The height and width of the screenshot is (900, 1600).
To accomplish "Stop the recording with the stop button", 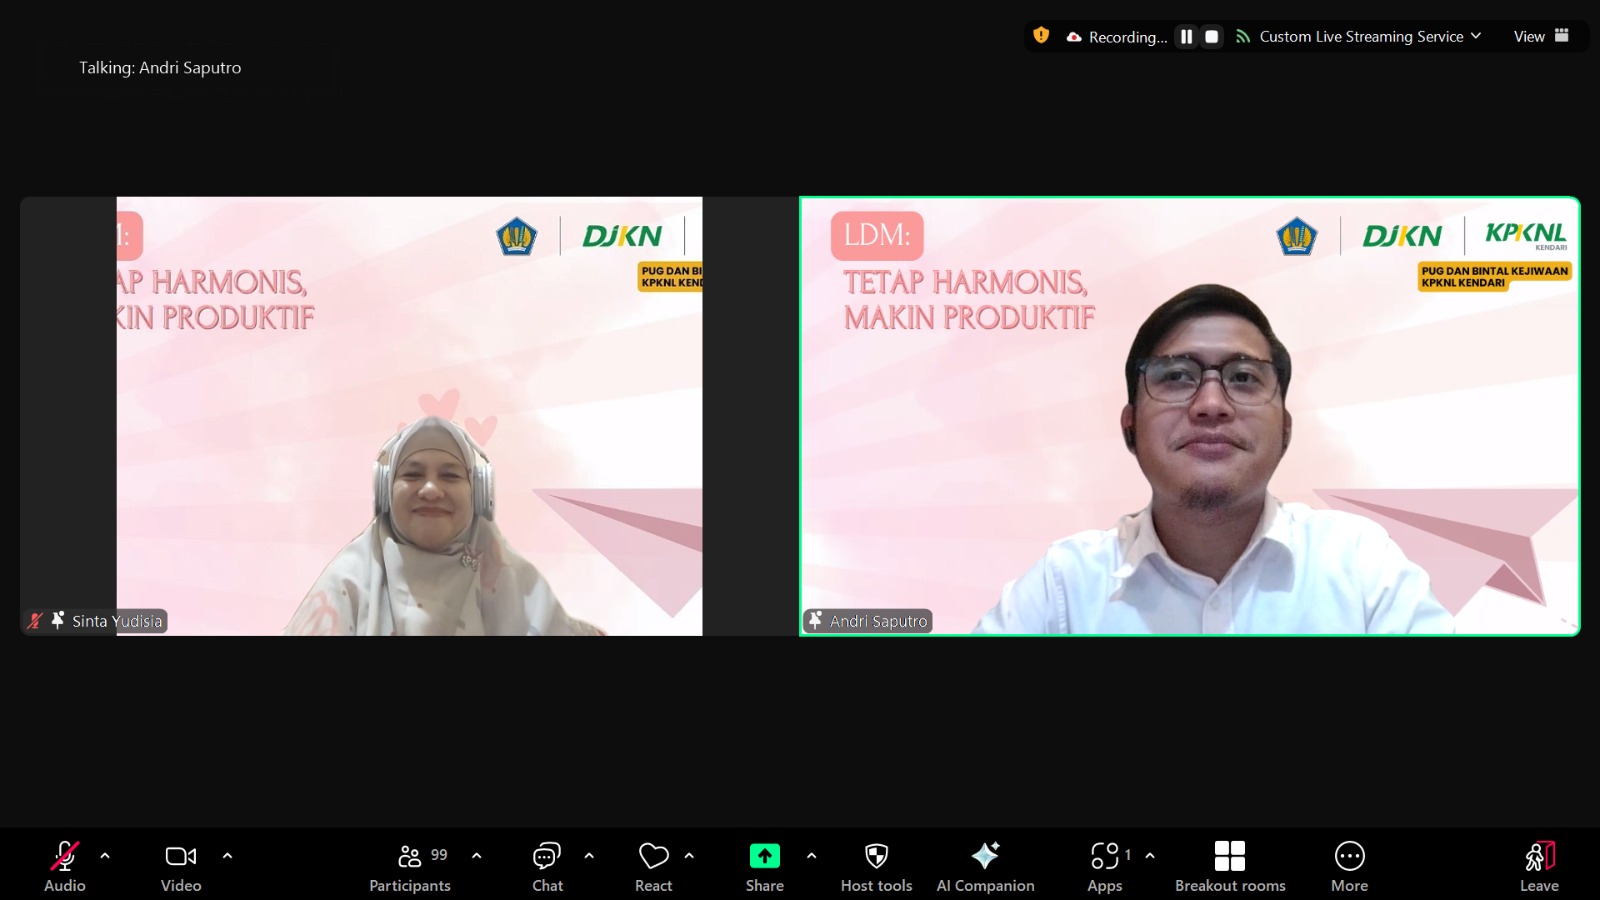I will pyautogui.click(x=1211, y=36).
